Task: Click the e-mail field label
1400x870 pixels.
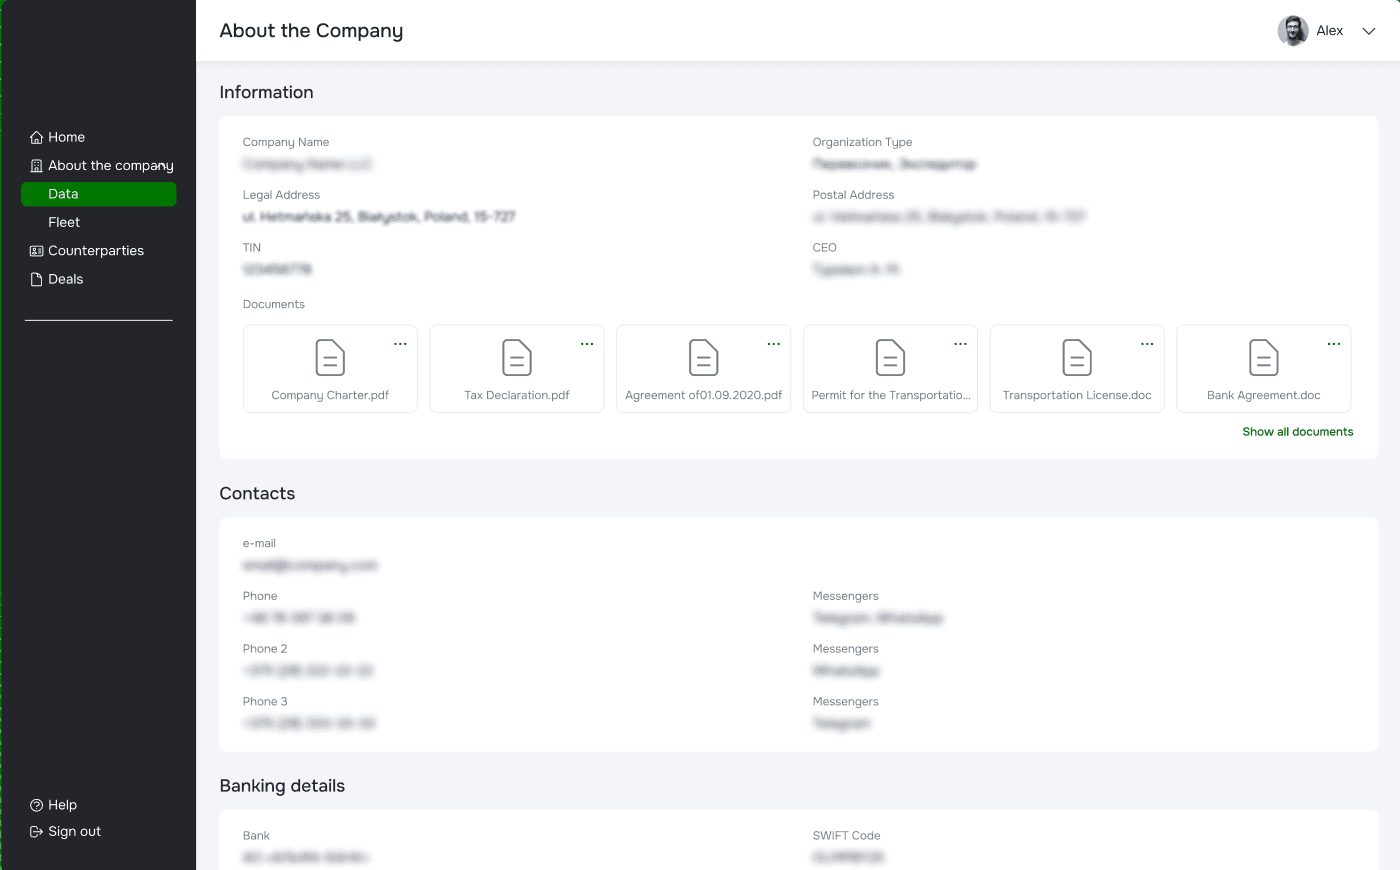Action: pyautogui.click(x=259, y=543)
